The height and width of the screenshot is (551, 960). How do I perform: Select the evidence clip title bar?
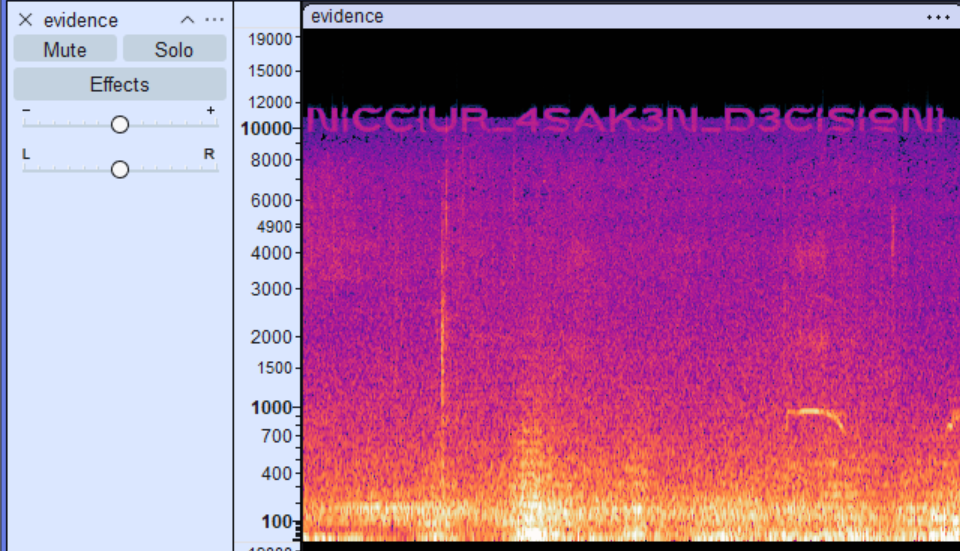tap(600, 16)
